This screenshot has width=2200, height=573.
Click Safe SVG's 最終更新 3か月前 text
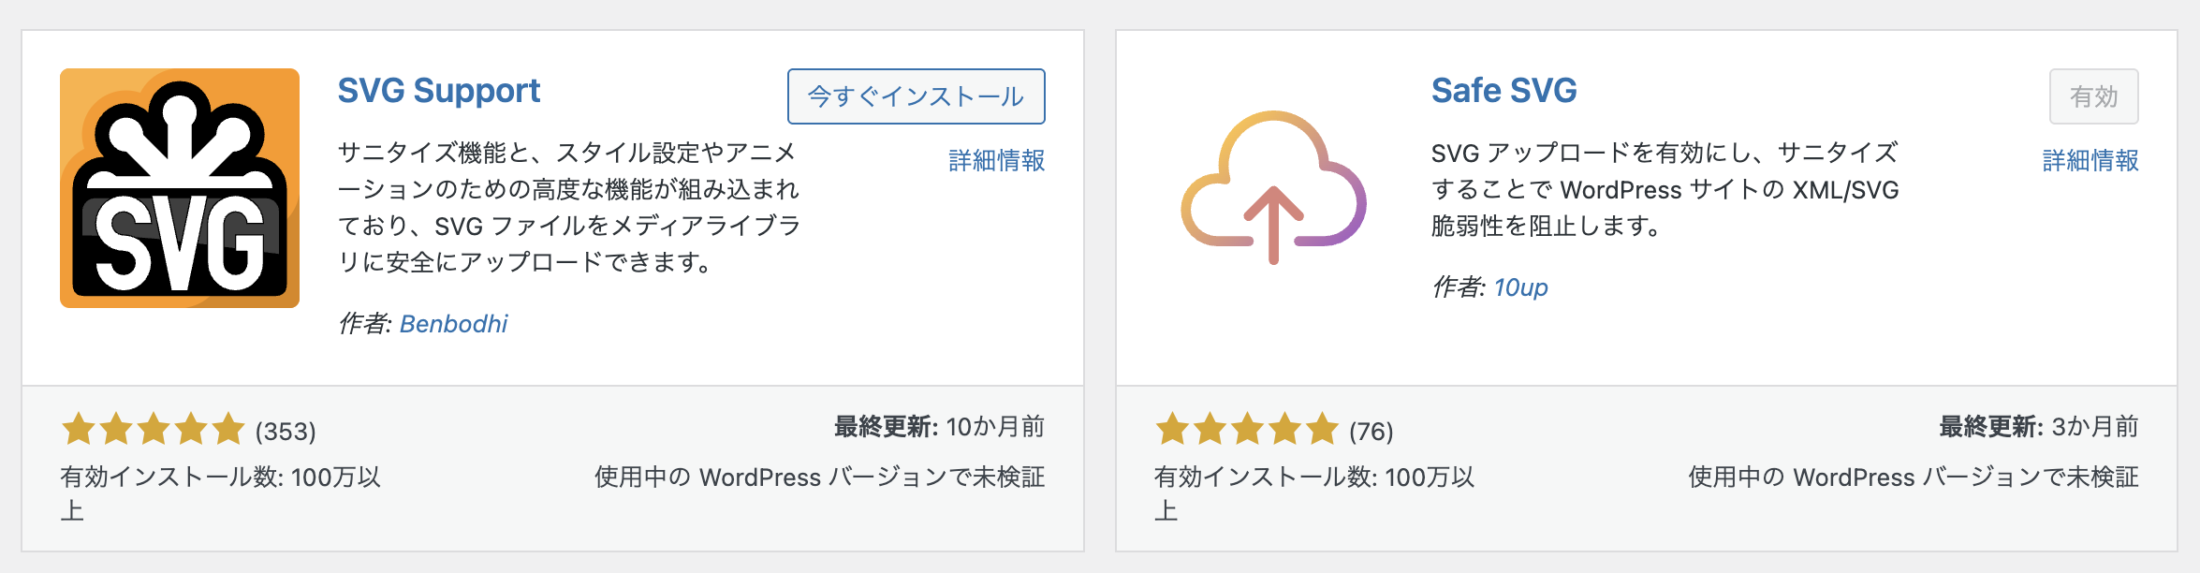pos(2038,428)
